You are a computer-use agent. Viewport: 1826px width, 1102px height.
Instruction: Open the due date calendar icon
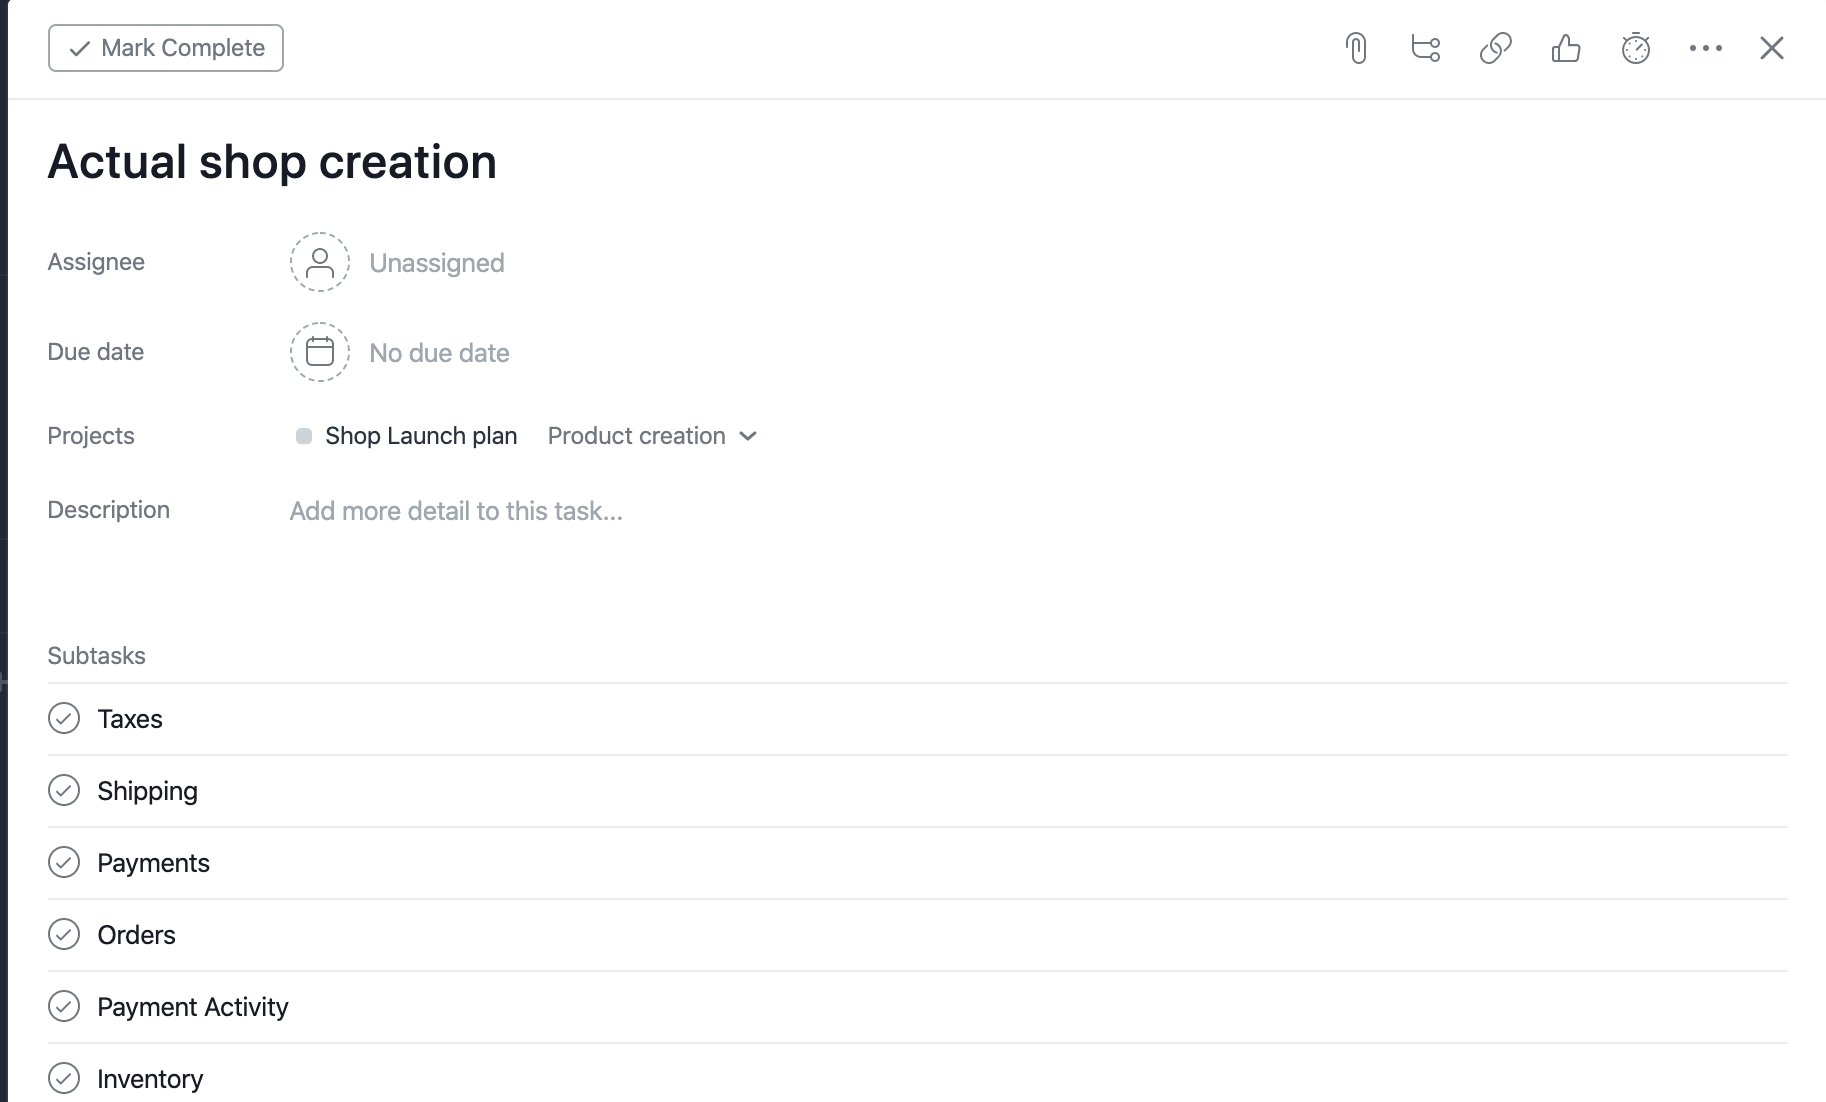319,352
